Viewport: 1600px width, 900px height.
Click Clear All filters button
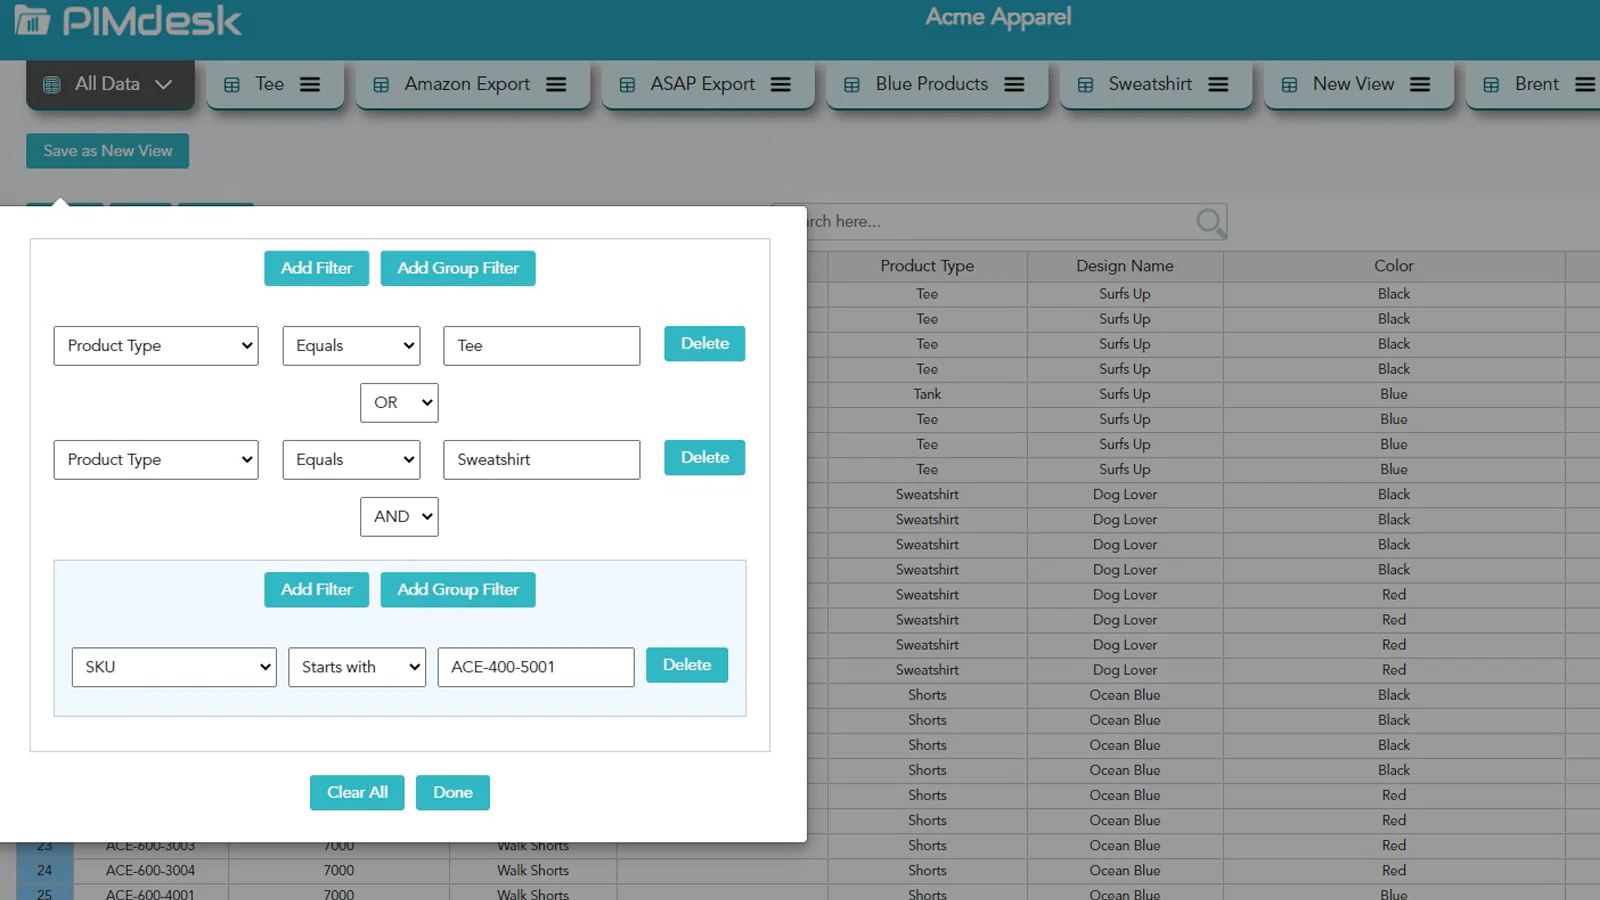pos(357,792)
